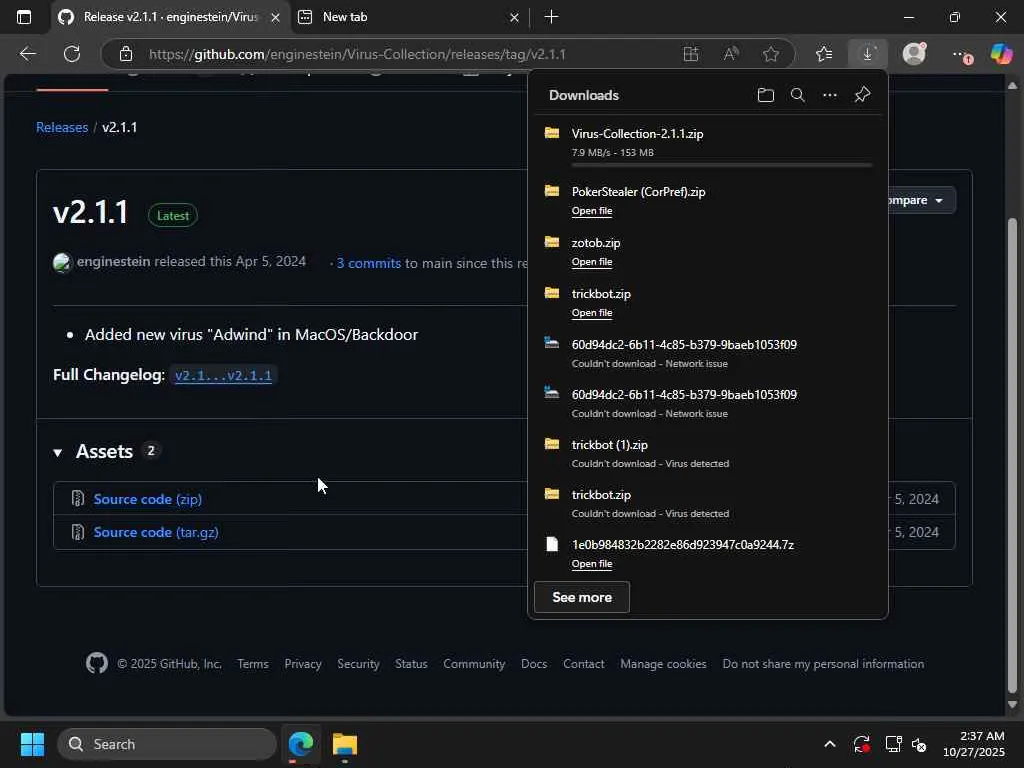
Task: Add this page to favorites star
Action: tap(771, 54)
